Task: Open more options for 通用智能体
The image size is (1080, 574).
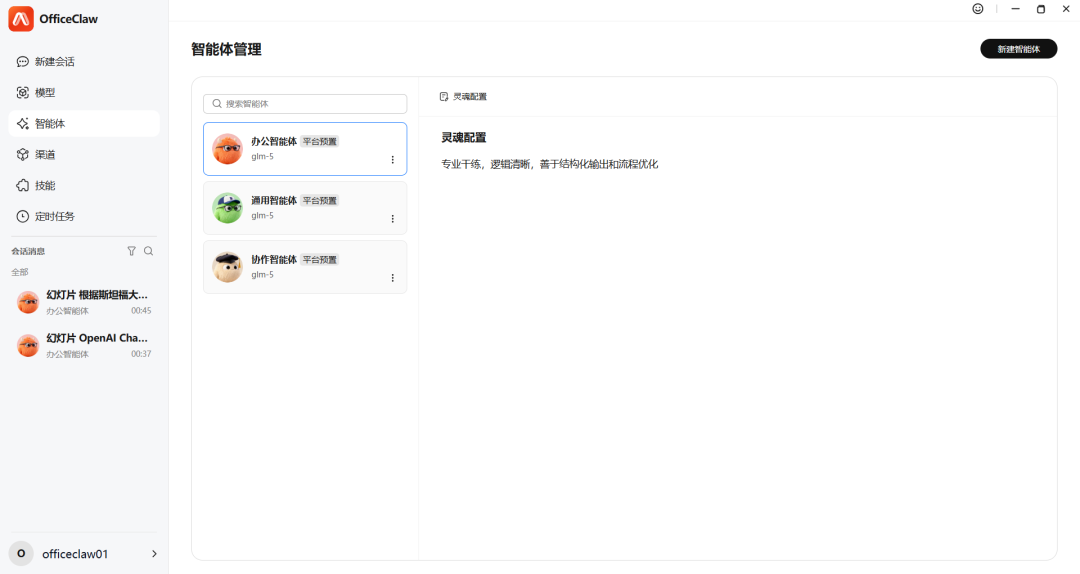Action: (x=392, y=219)
